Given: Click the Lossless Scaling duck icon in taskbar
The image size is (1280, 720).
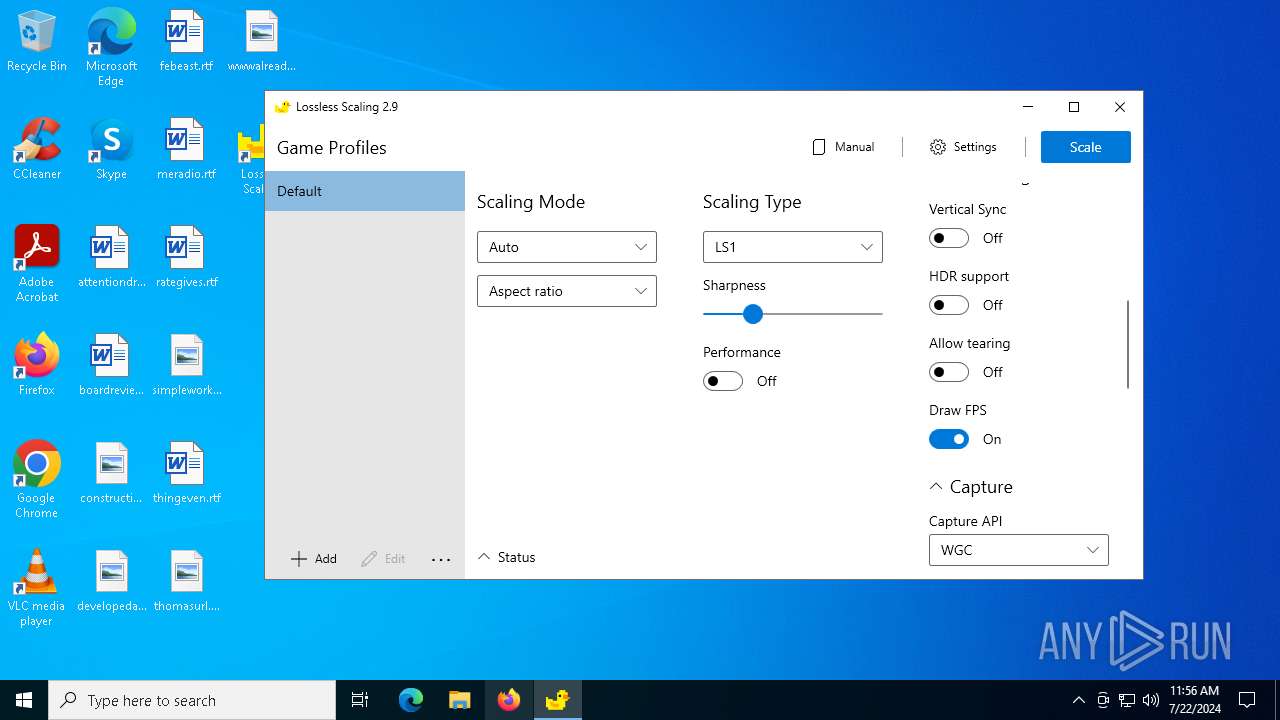Looking at the screenshot, I should click(557, 700).
